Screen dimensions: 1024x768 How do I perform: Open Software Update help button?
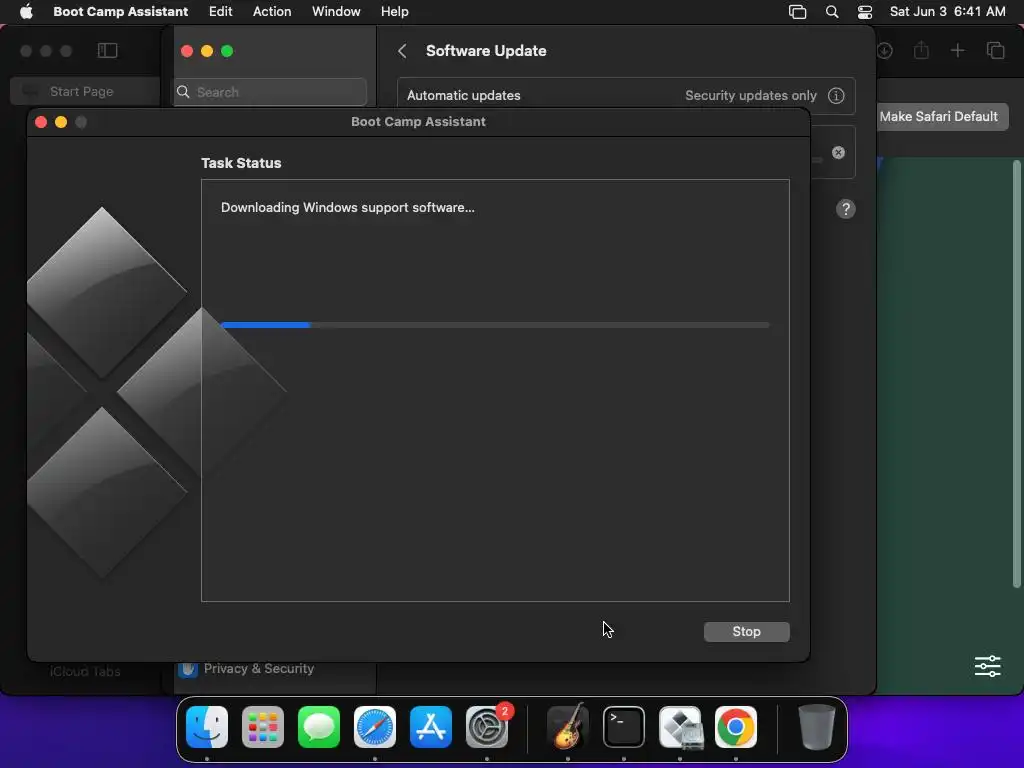tap(846, 209)
